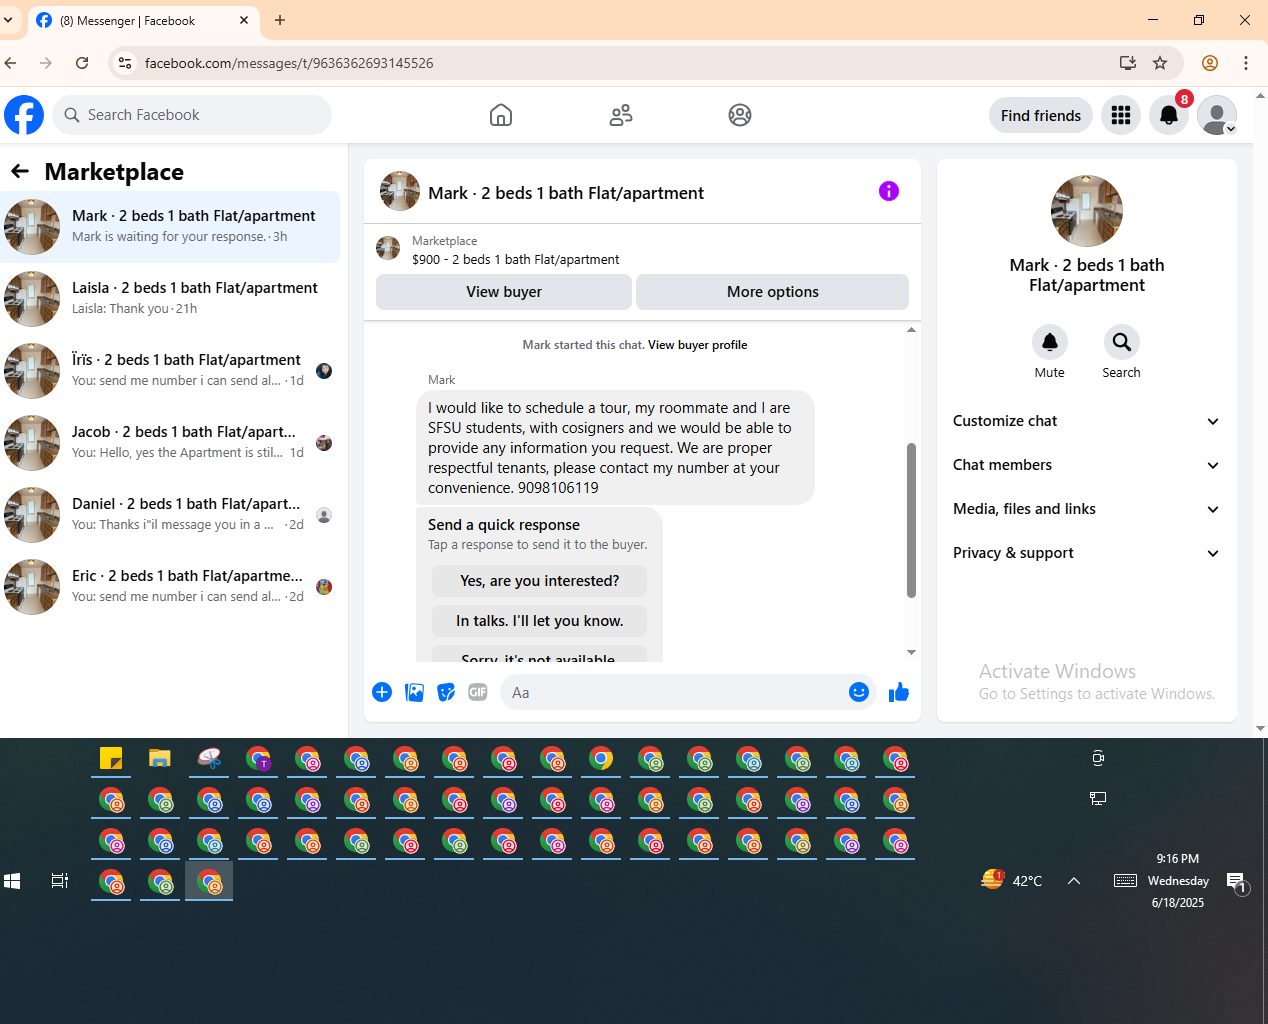
Task: Click the More options button
Action: pos(773,292)
